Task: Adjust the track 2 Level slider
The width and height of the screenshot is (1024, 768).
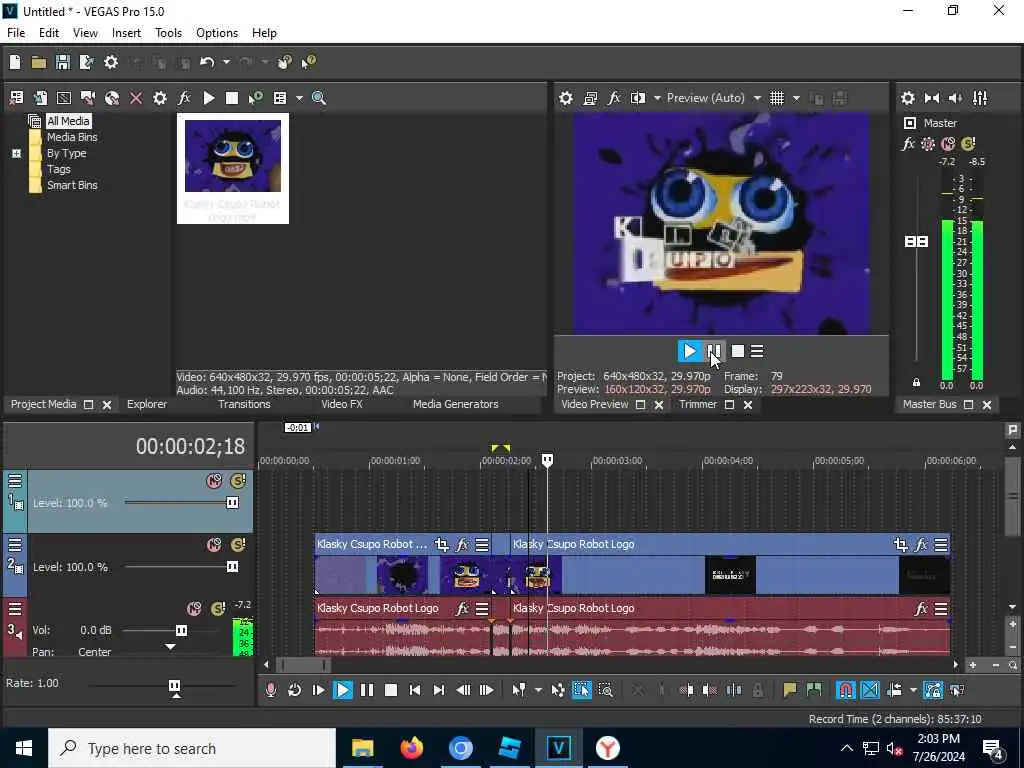Action: pyautogui.click(x=232, y=566)
